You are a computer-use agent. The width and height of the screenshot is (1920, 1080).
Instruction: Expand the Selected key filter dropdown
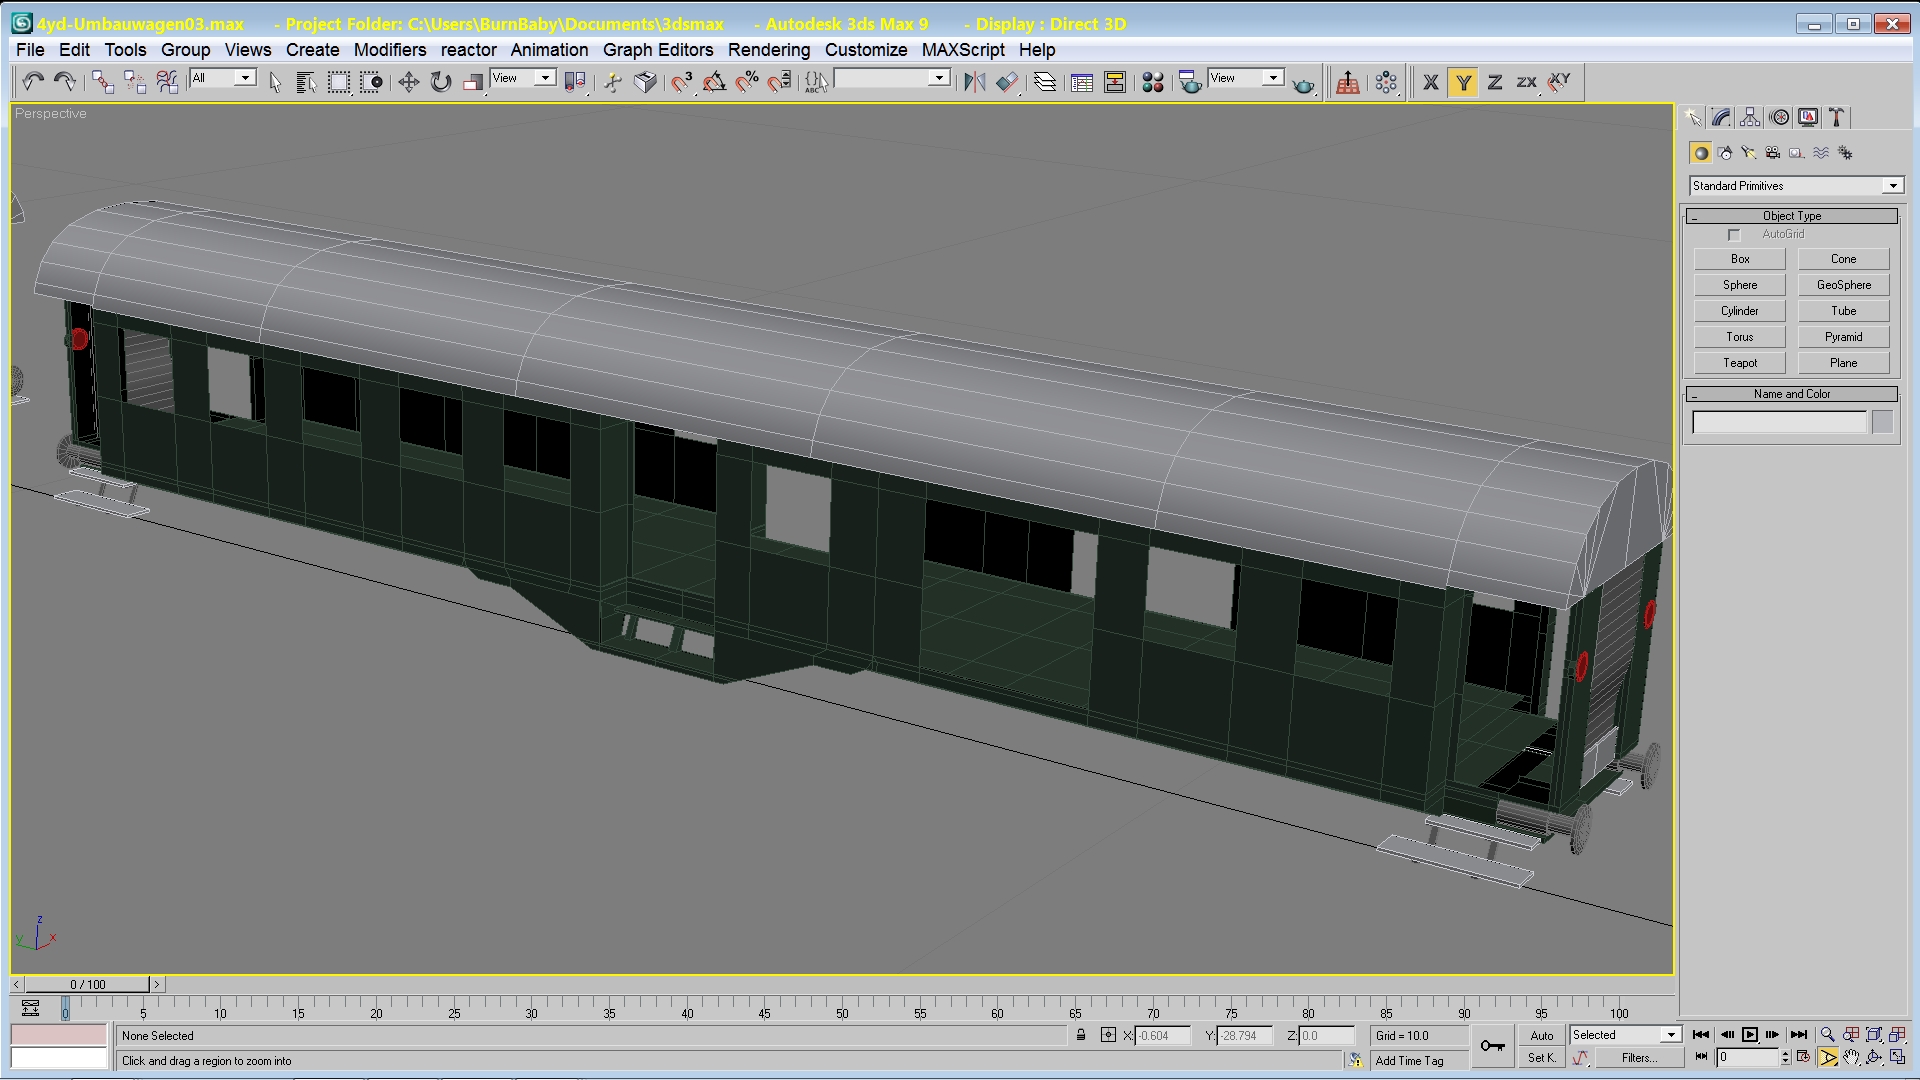pos(1670,1035)
